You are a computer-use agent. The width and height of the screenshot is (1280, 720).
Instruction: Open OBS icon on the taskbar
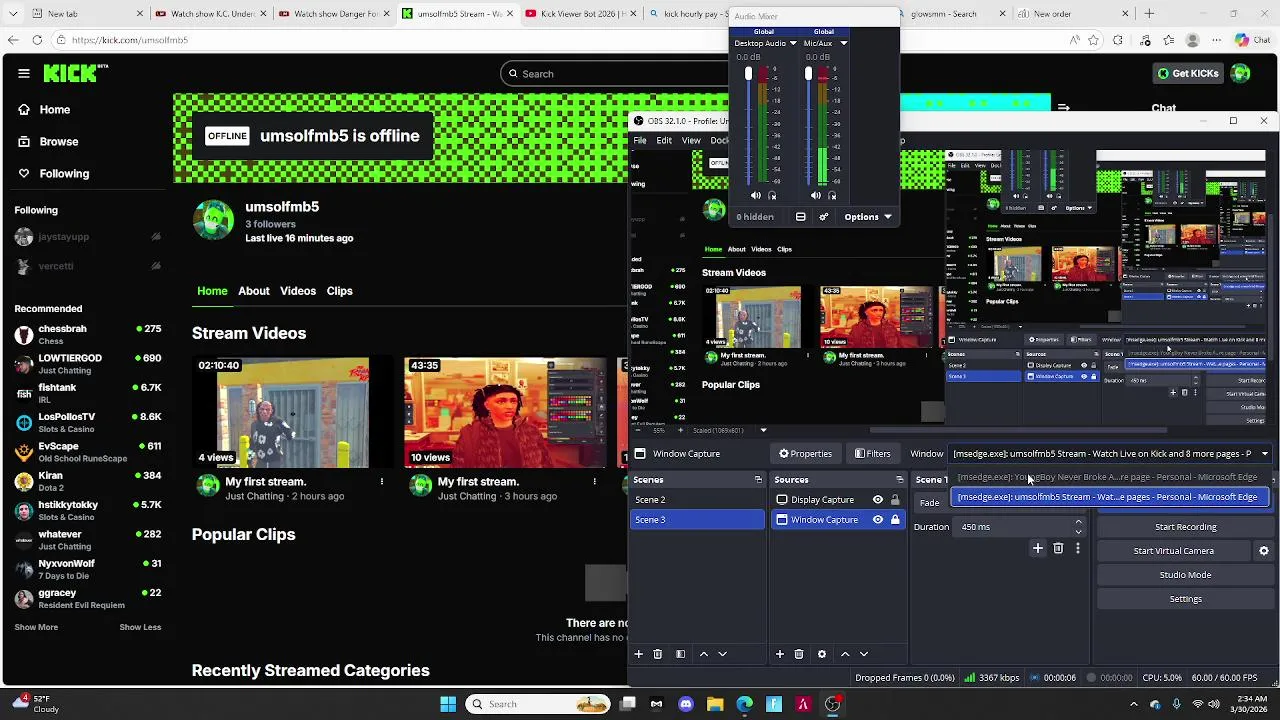(832, 704)
